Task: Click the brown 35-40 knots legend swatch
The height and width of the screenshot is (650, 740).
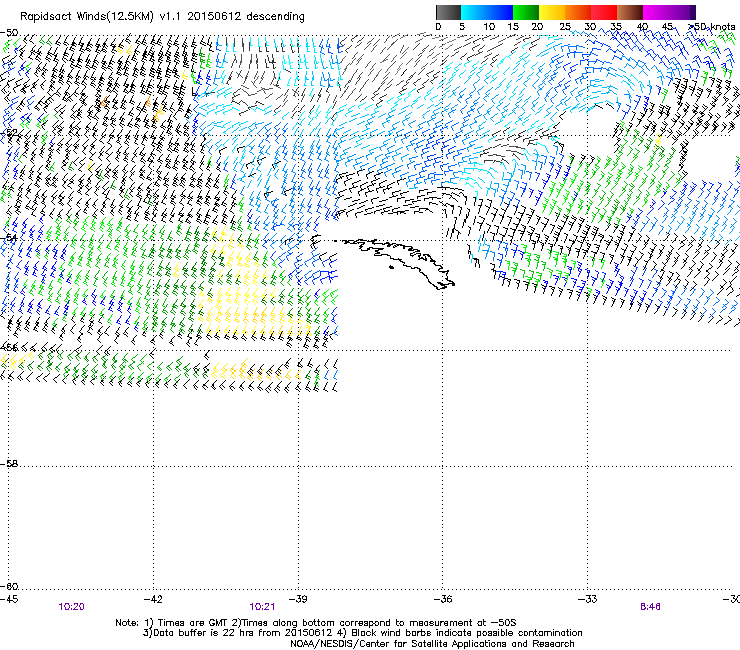Action: point(630,12)
